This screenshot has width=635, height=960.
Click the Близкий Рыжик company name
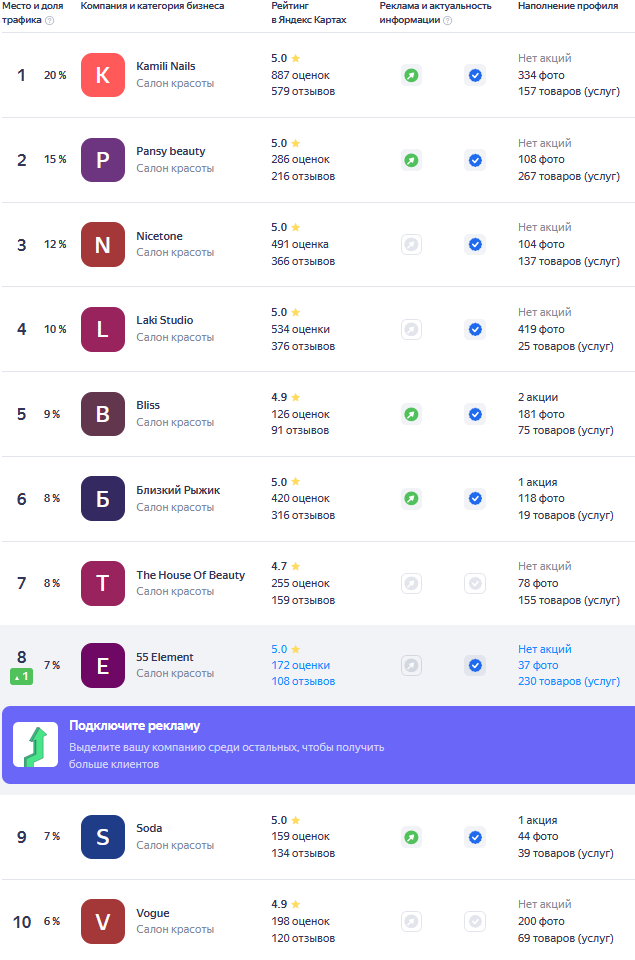[178, 490]
